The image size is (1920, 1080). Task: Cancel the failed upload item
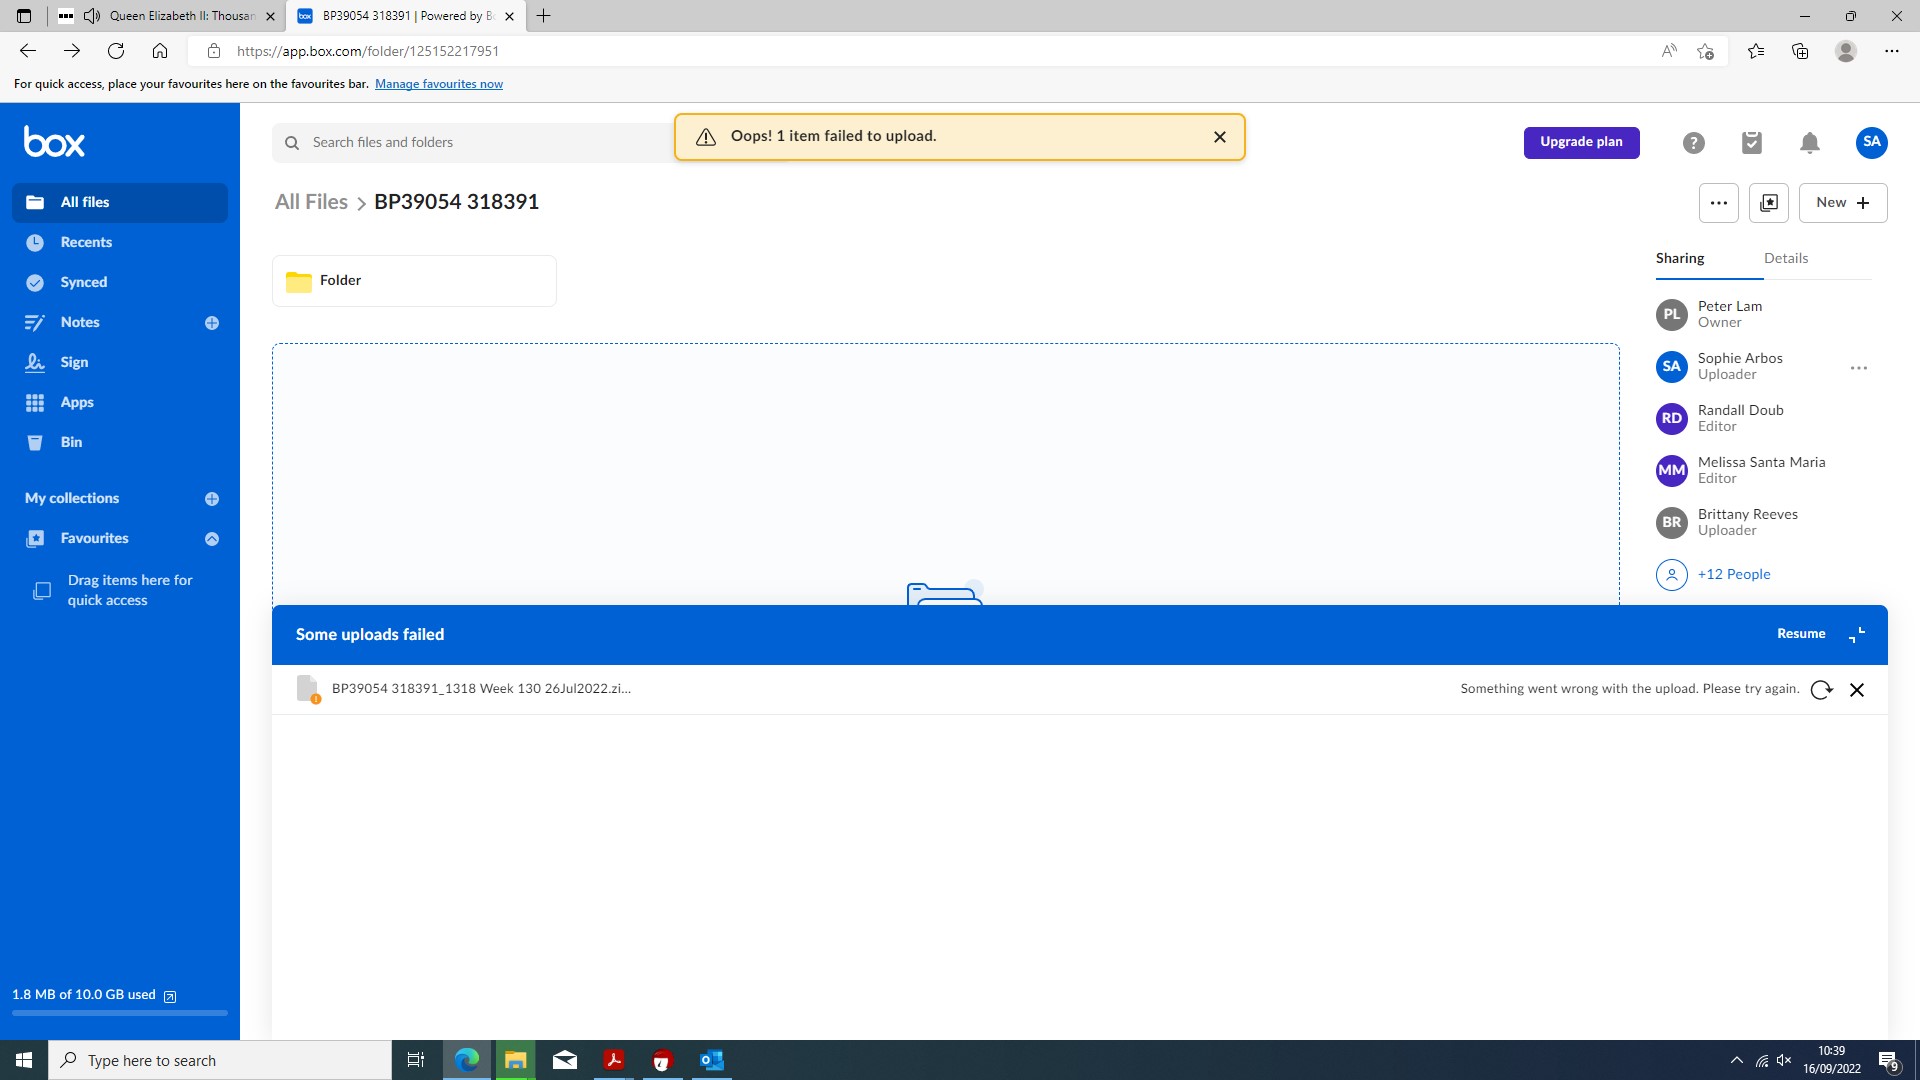(1857, 690)
